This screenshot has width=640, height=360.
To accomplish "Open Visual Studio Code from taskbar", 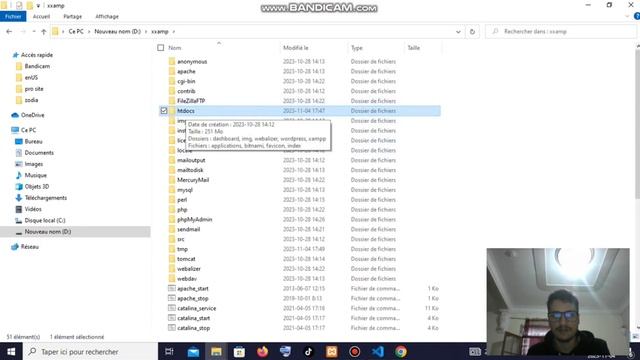I will click(378, 351).
